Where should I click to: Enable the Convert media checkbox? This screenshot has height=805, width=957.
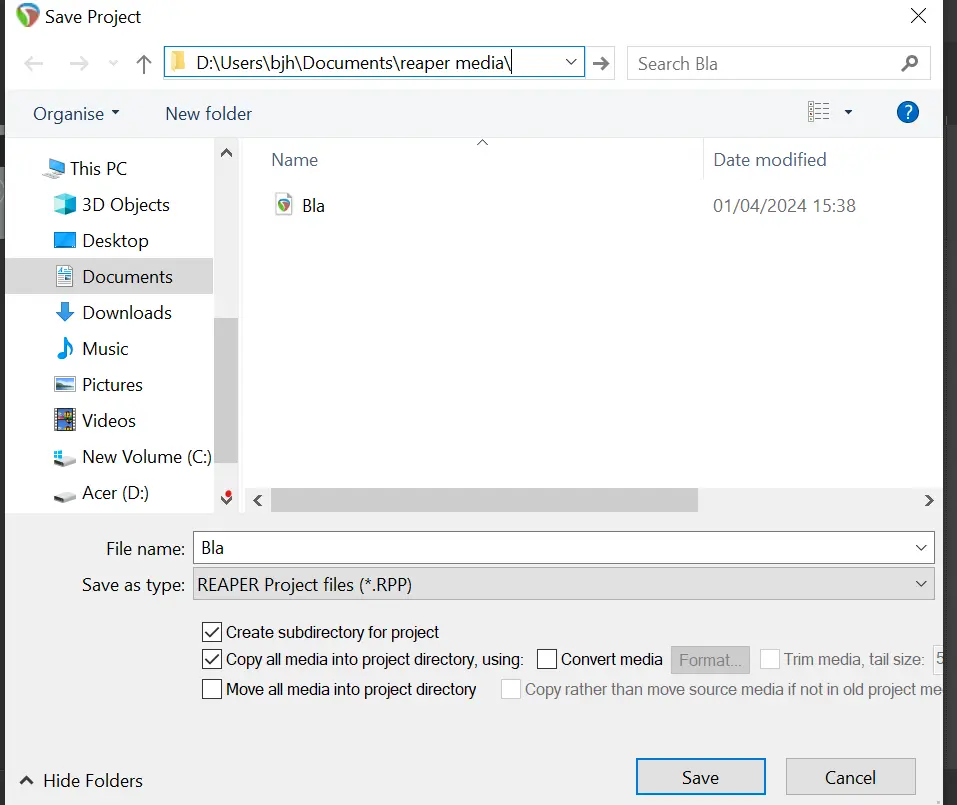547,659
